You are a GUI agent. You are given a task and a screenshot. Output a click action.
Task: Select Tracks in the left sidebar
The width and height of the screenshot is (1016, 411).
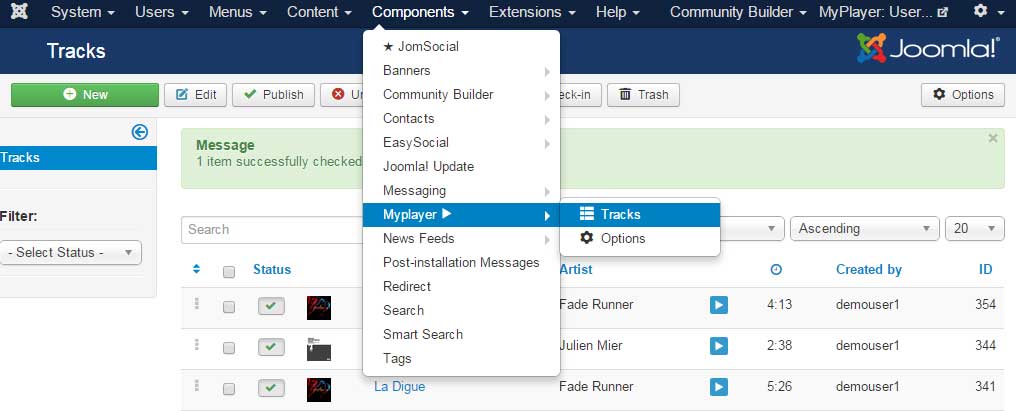pyautogui.click(x=78, y=158)
